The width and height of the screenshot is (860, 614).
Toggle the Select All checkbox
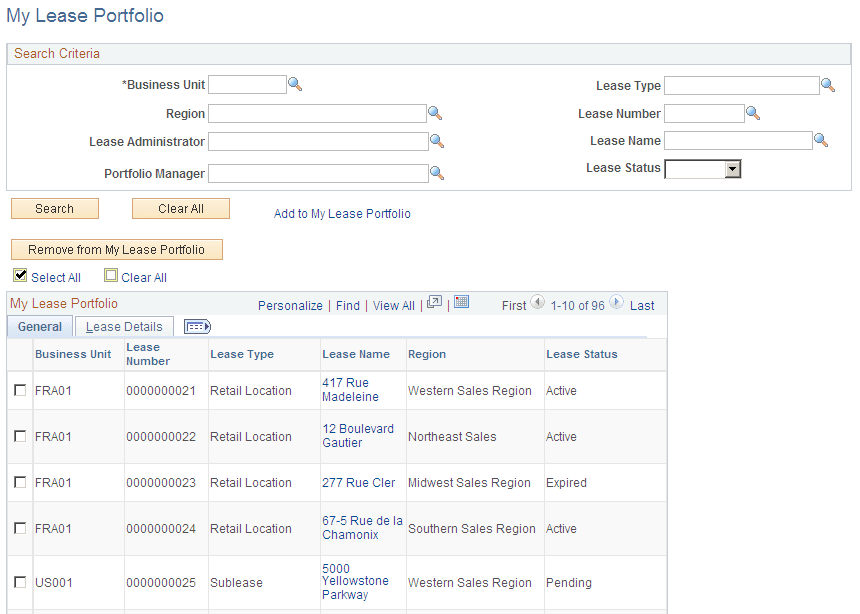[20, 275]
